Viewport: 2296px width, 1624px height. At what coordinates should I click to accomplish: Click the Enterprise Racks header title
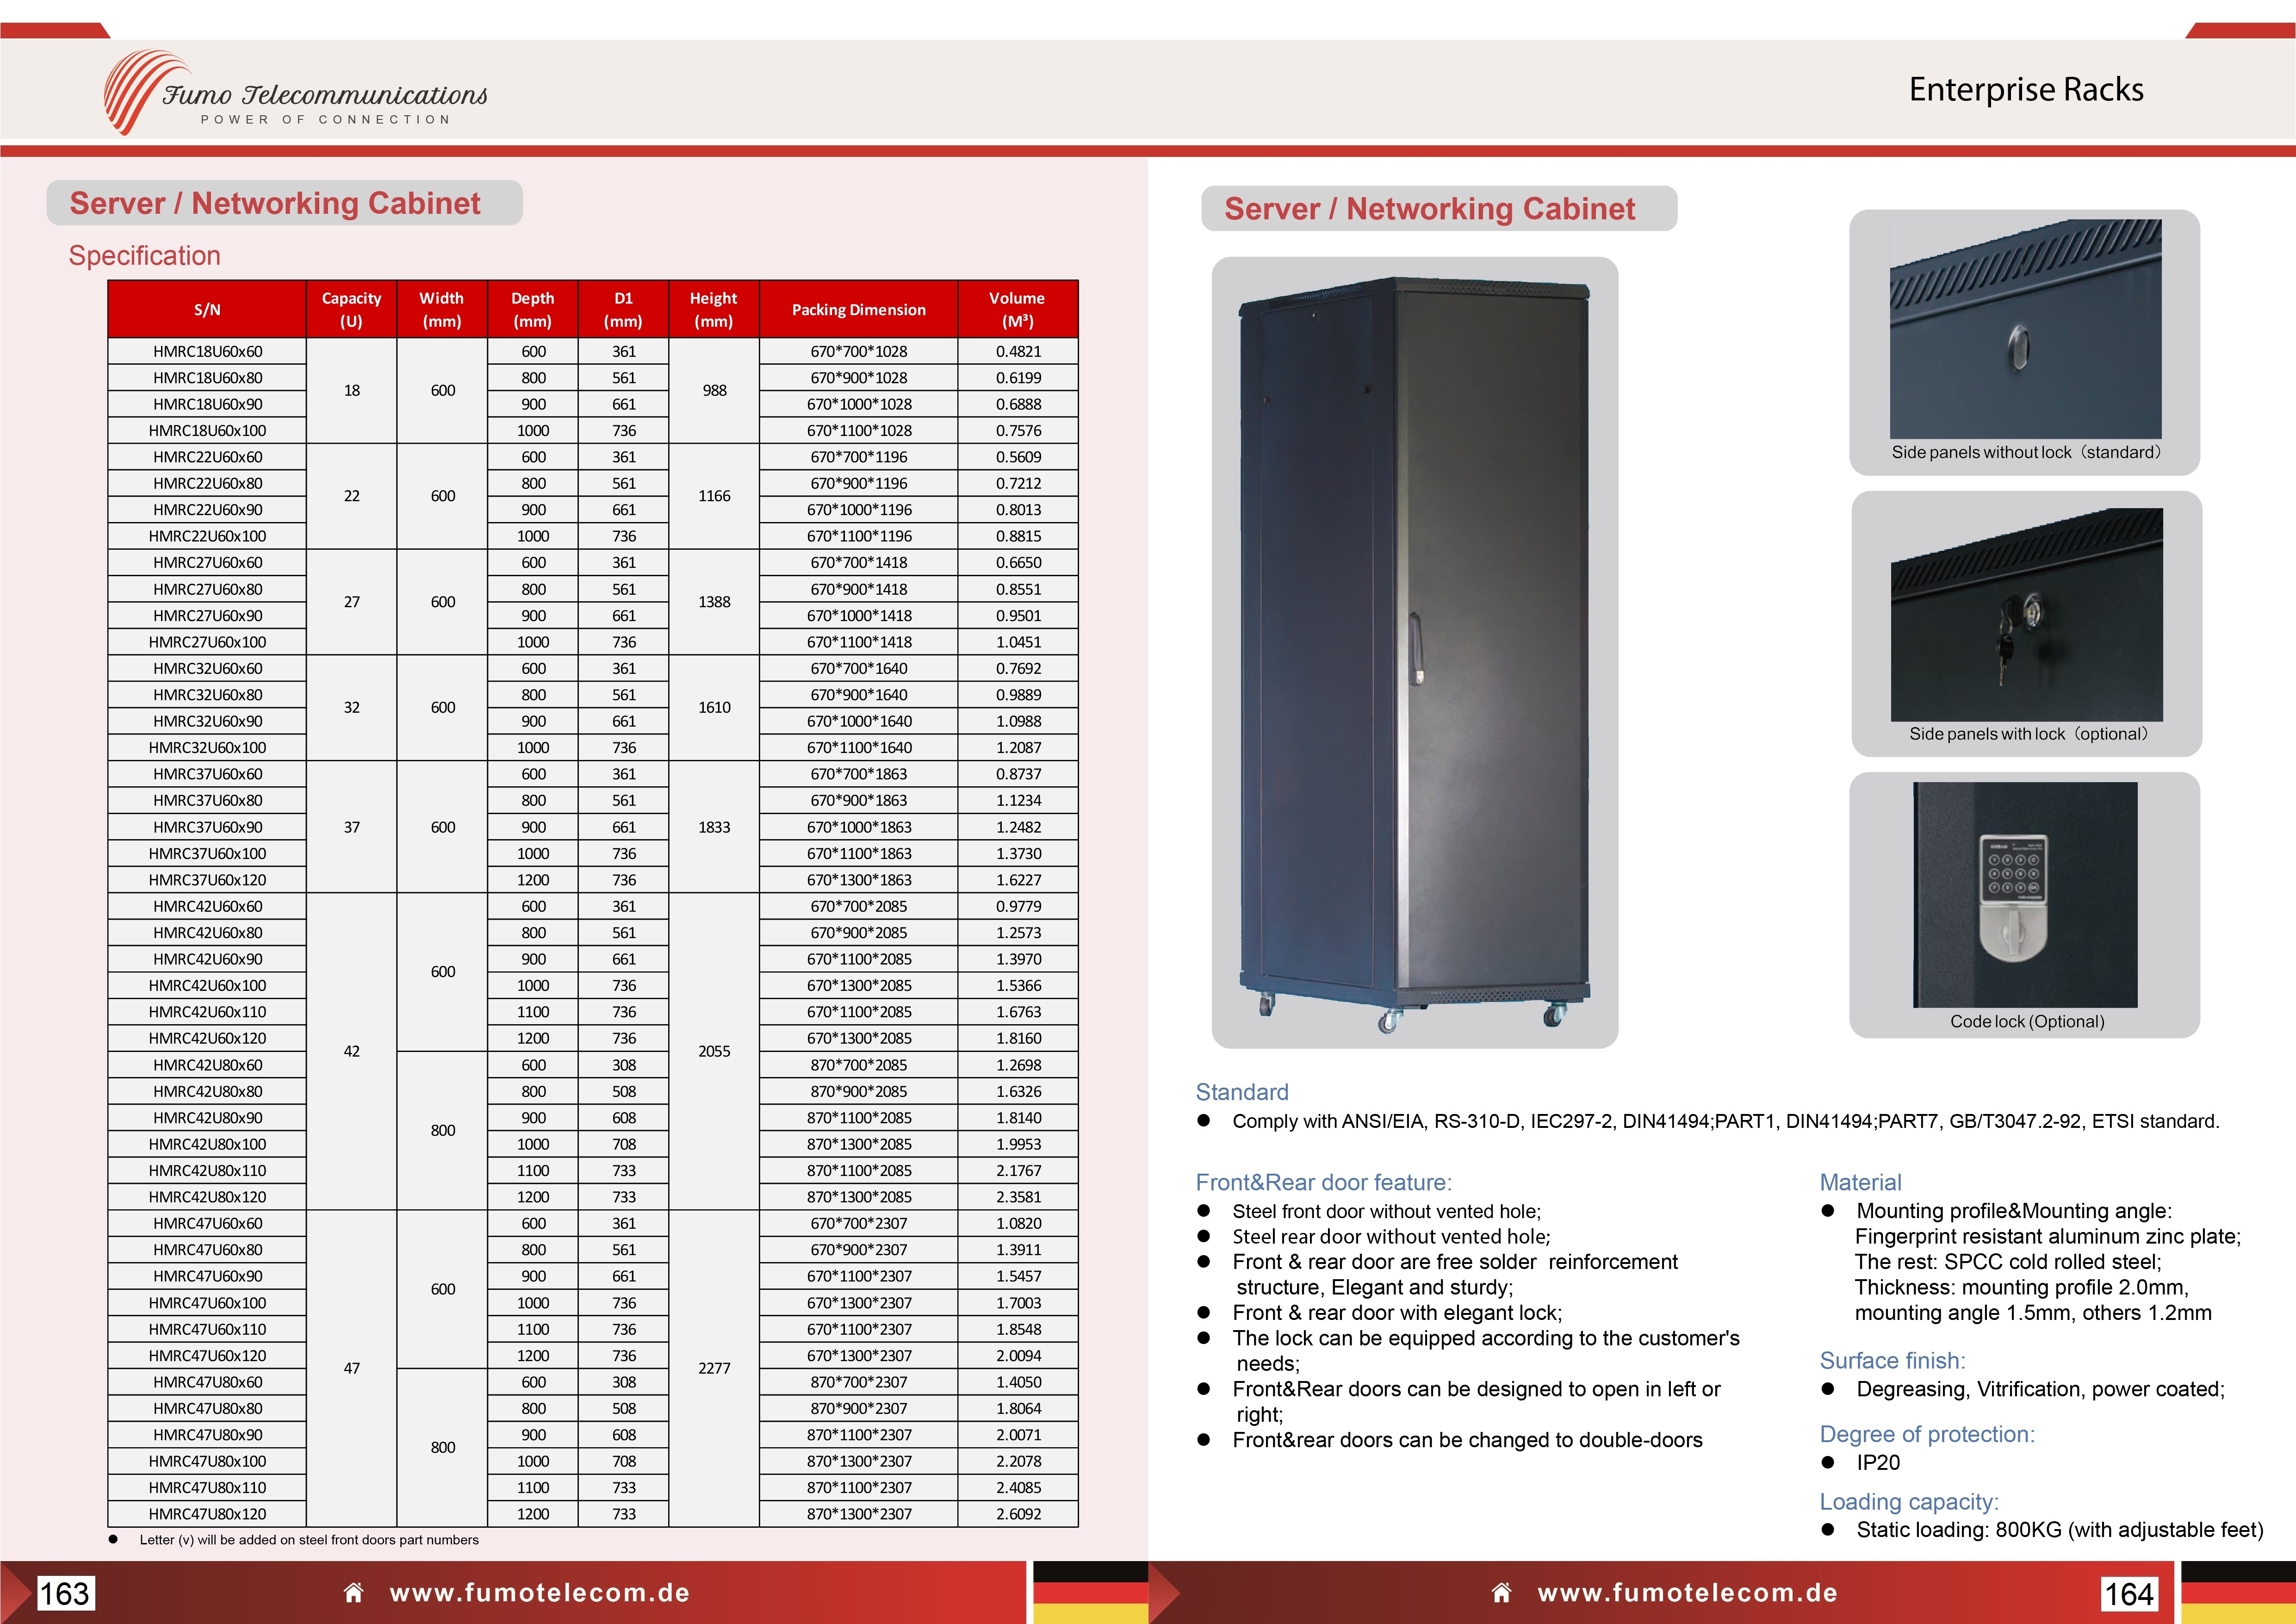2025,90
